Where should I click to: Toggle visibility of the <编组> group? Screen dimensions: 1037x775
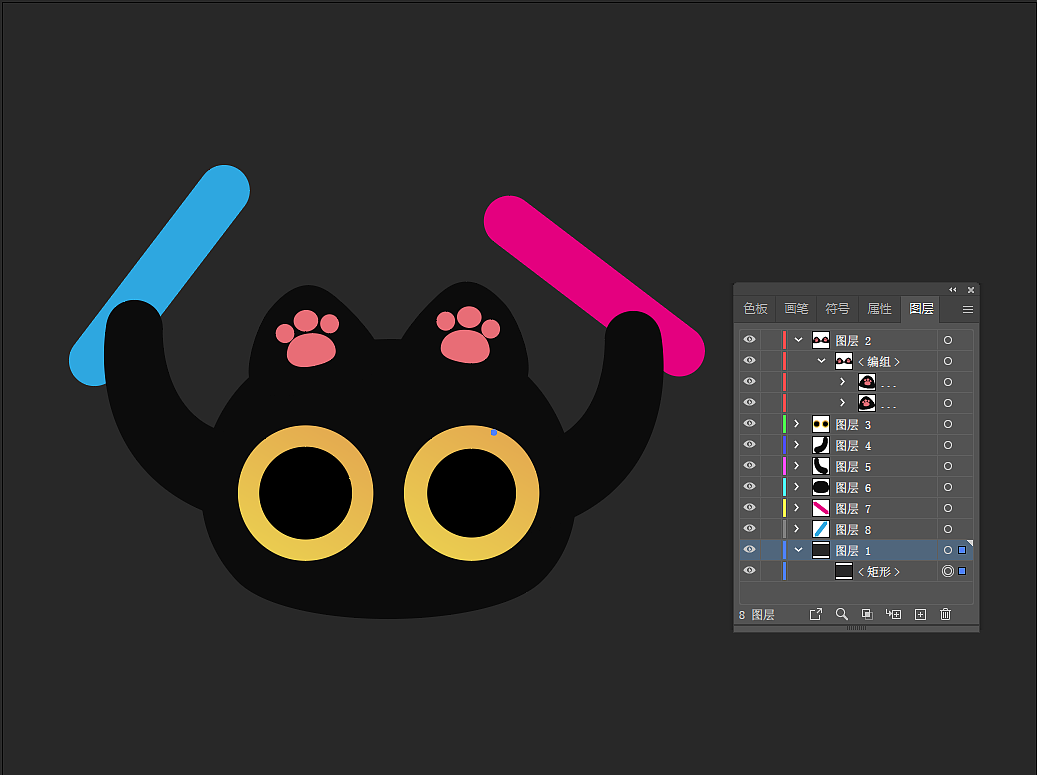click(x=749, y=360)
